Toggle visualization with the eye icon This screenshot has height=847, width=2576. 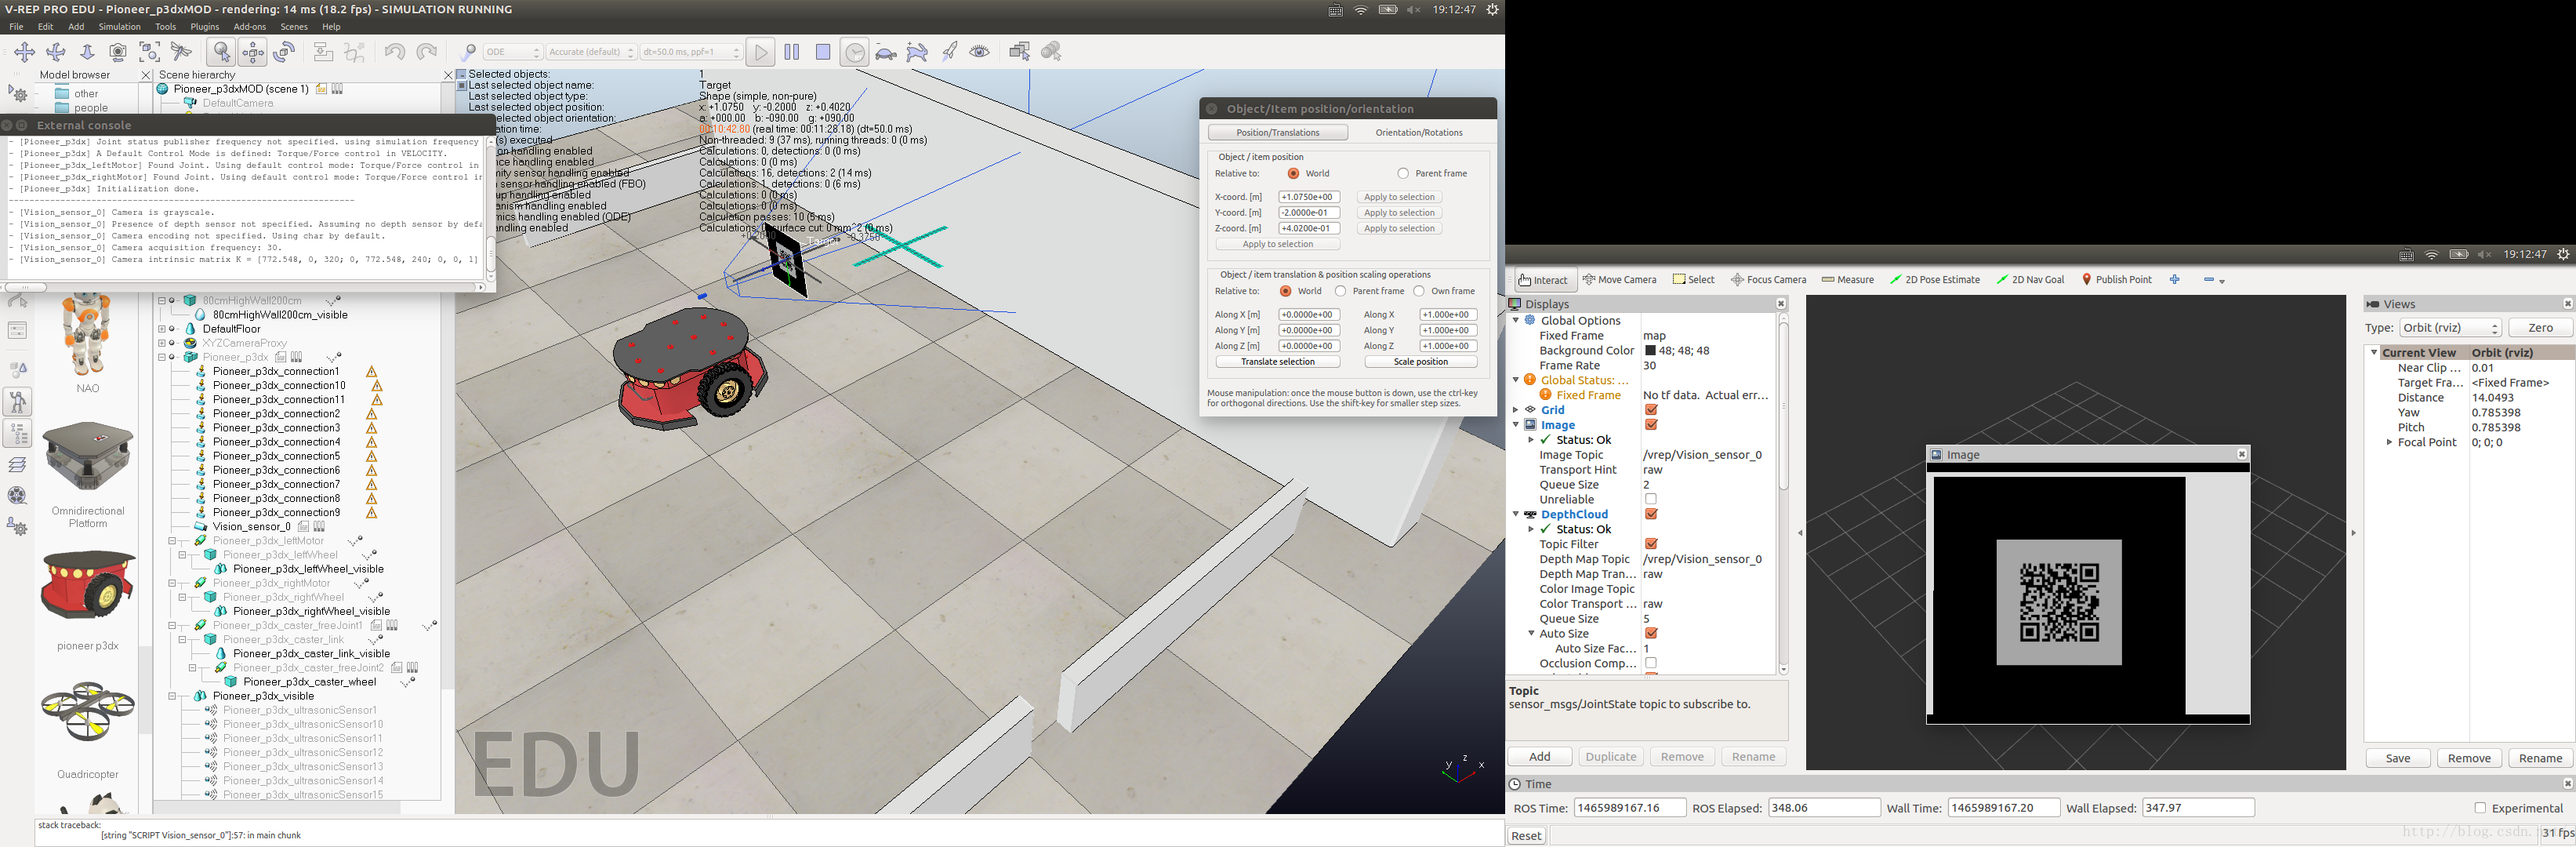[x=980, y=52]
